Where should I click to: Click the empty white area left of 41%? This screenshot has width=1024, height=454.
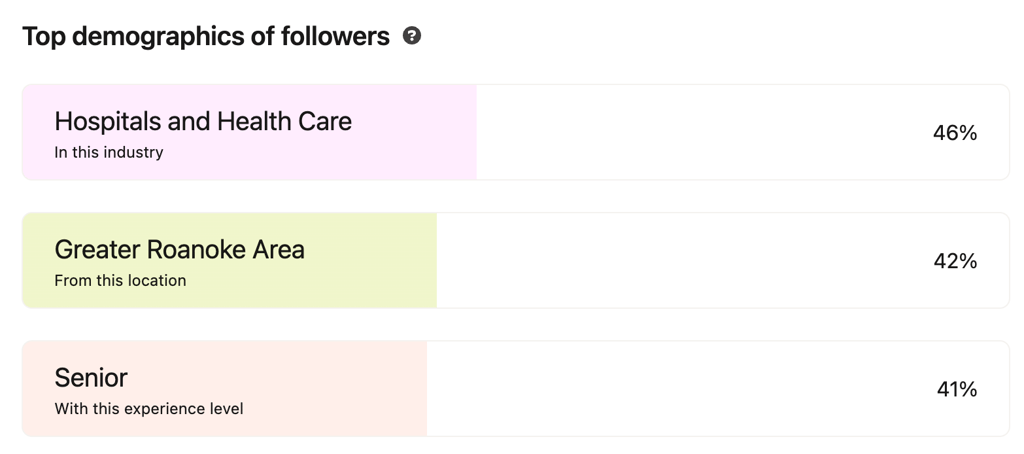pos(680,389)
